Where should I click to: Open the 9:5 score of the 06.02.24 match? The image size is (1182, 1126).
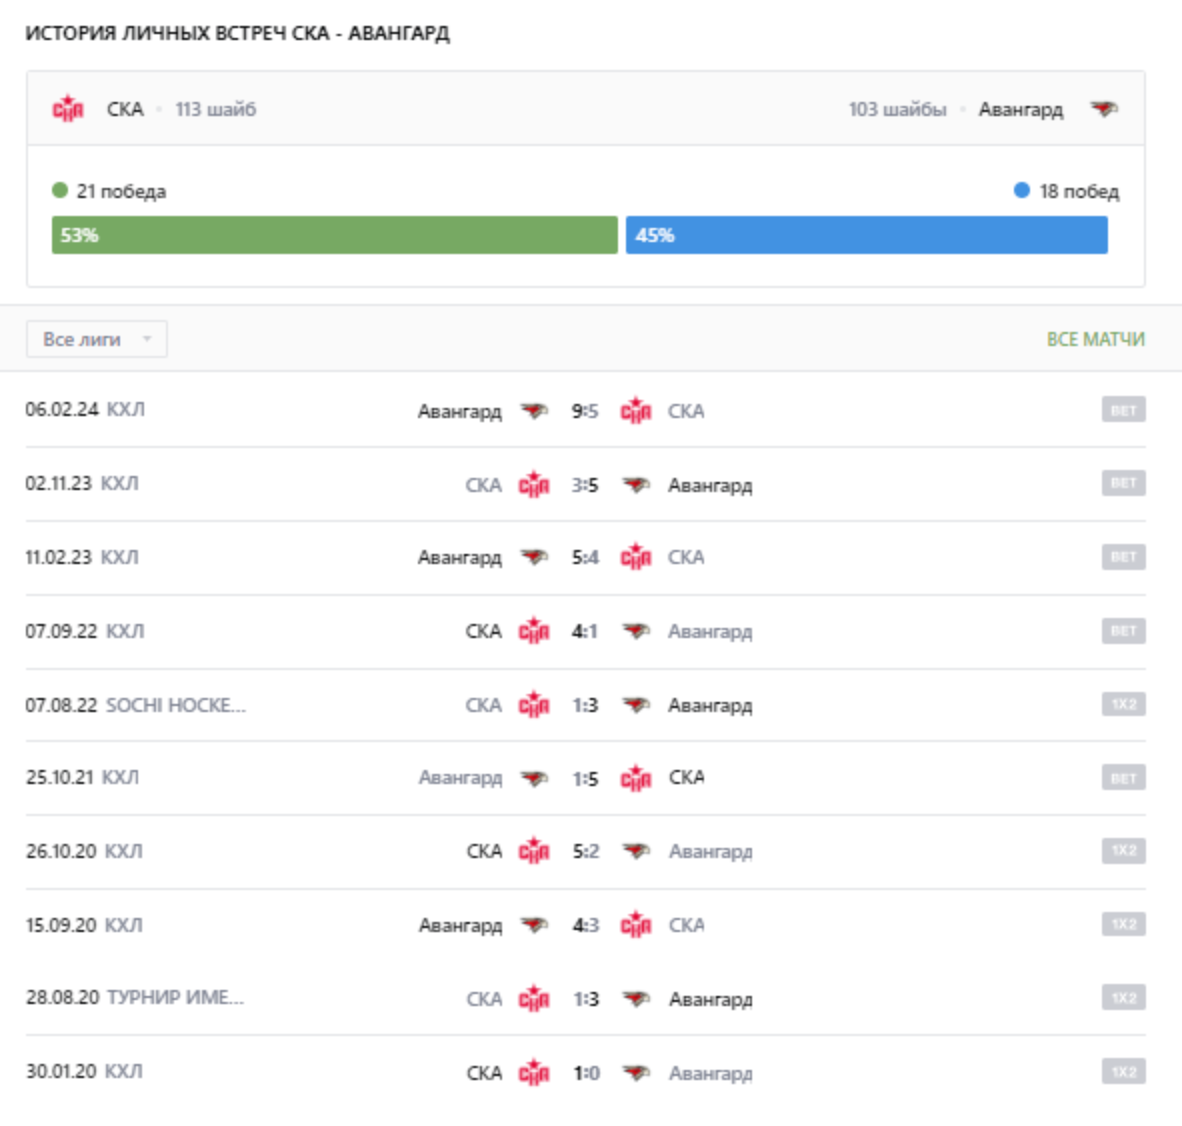click(585, 411)
